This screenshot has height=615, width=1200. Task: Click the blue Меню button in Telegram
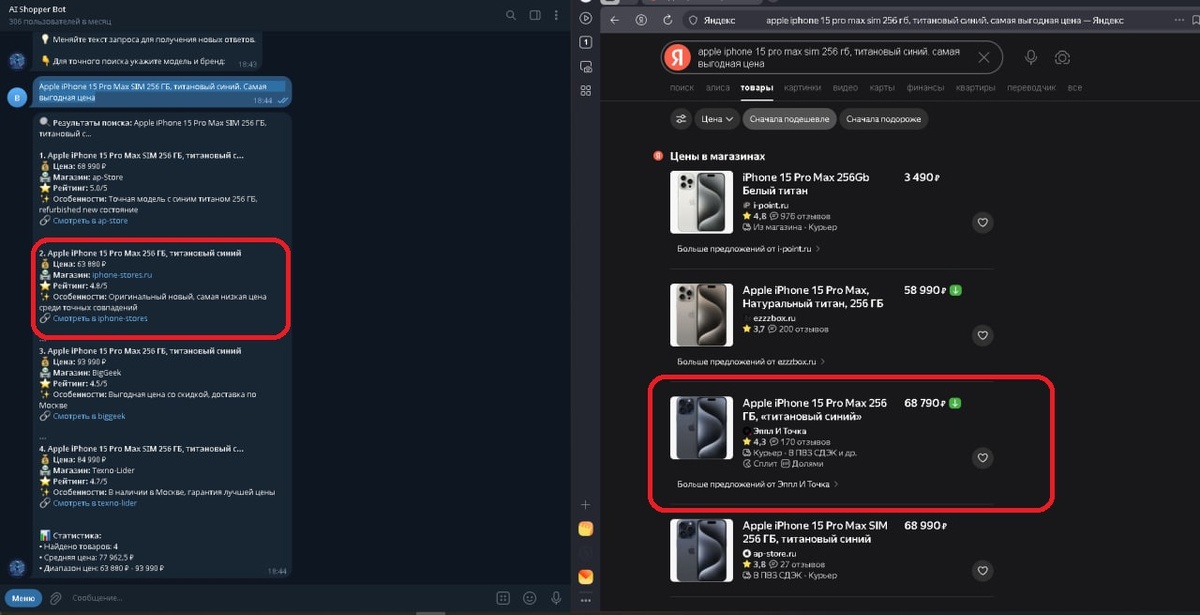pos(23,598)
